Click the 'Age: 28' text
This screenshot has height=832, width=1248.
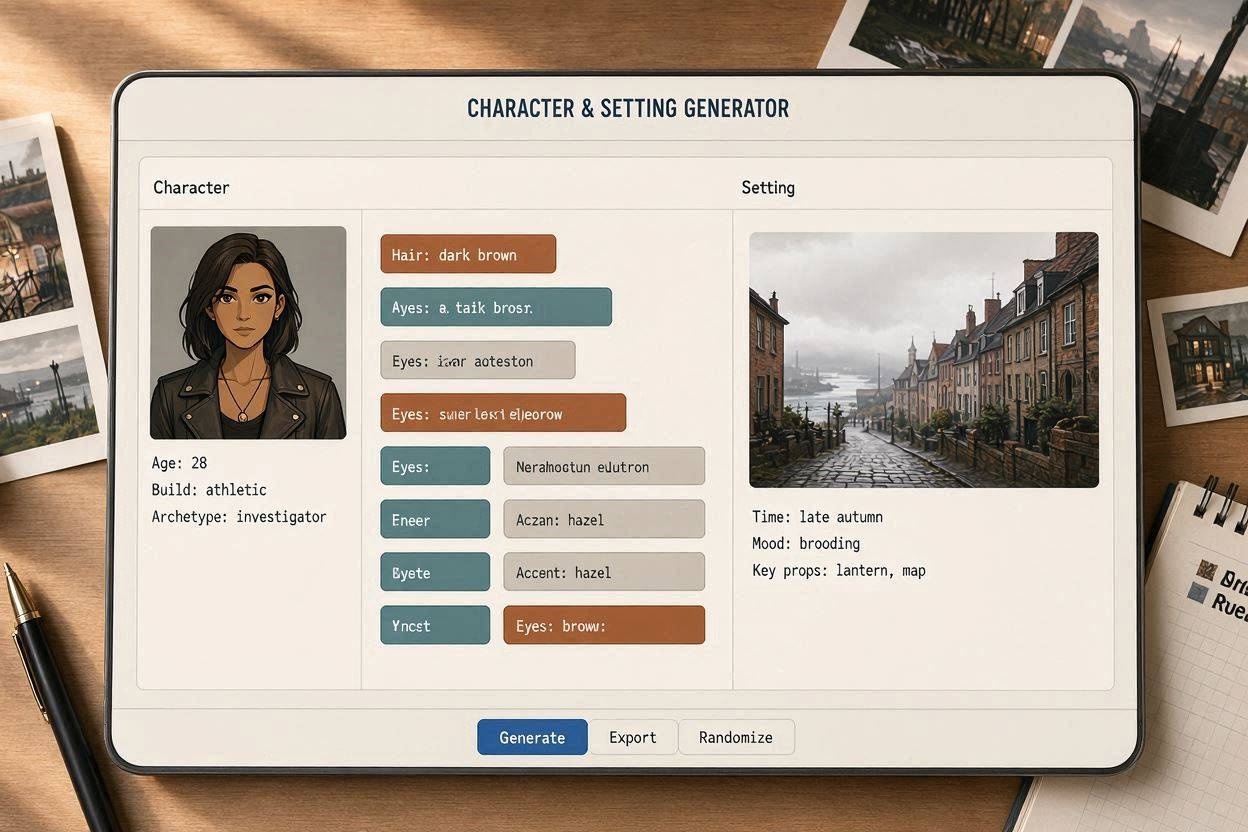(x=180, y=462)
